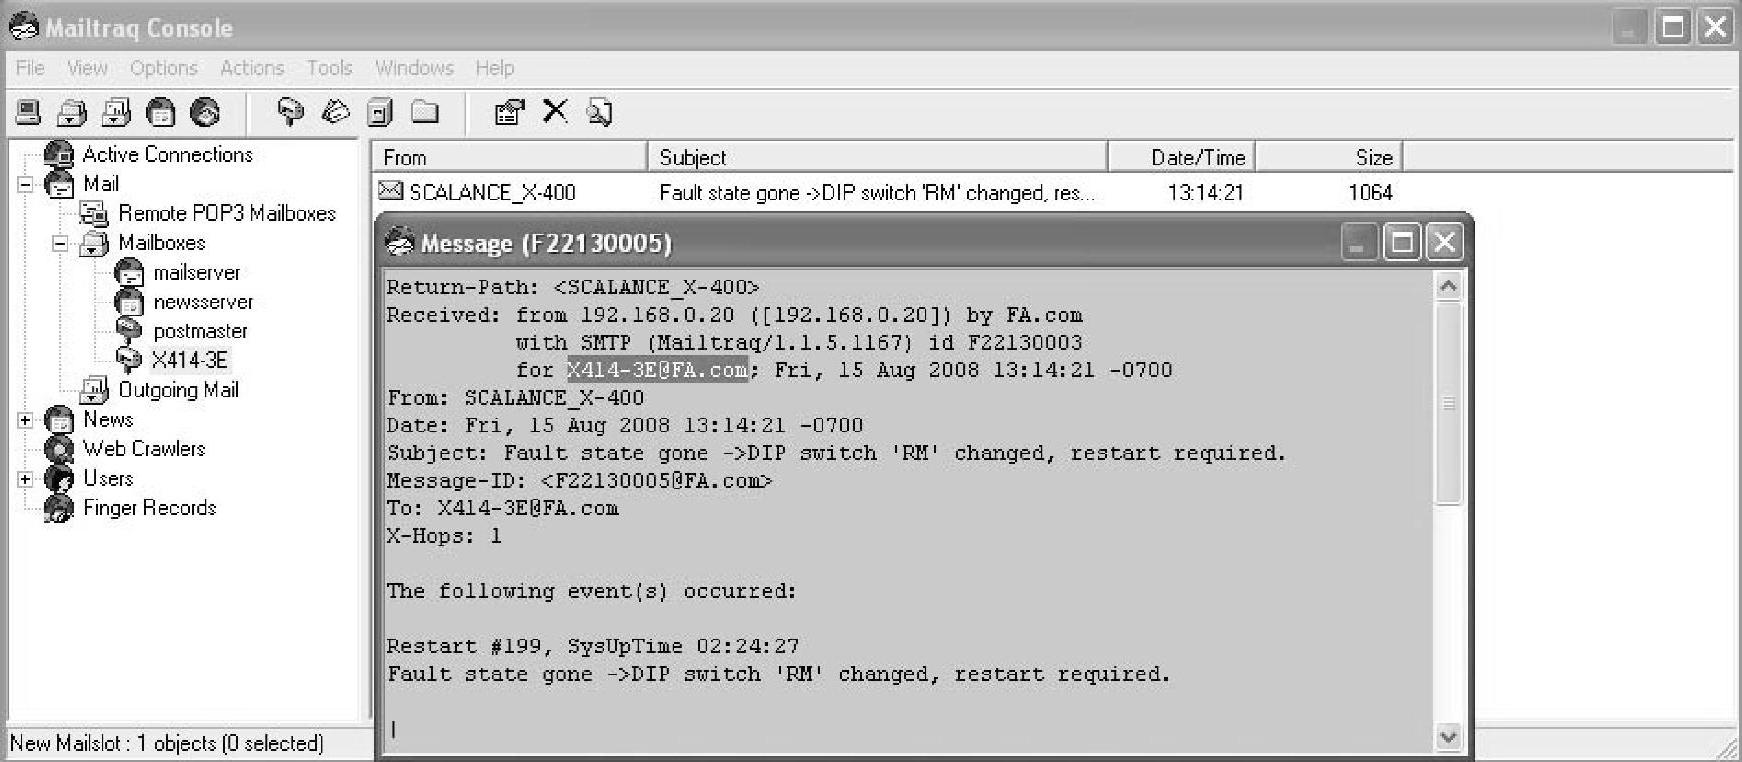Select the Outgoing Mail label
The width and height of the screenshot is (1742, 762).
[x=178, y=390]
